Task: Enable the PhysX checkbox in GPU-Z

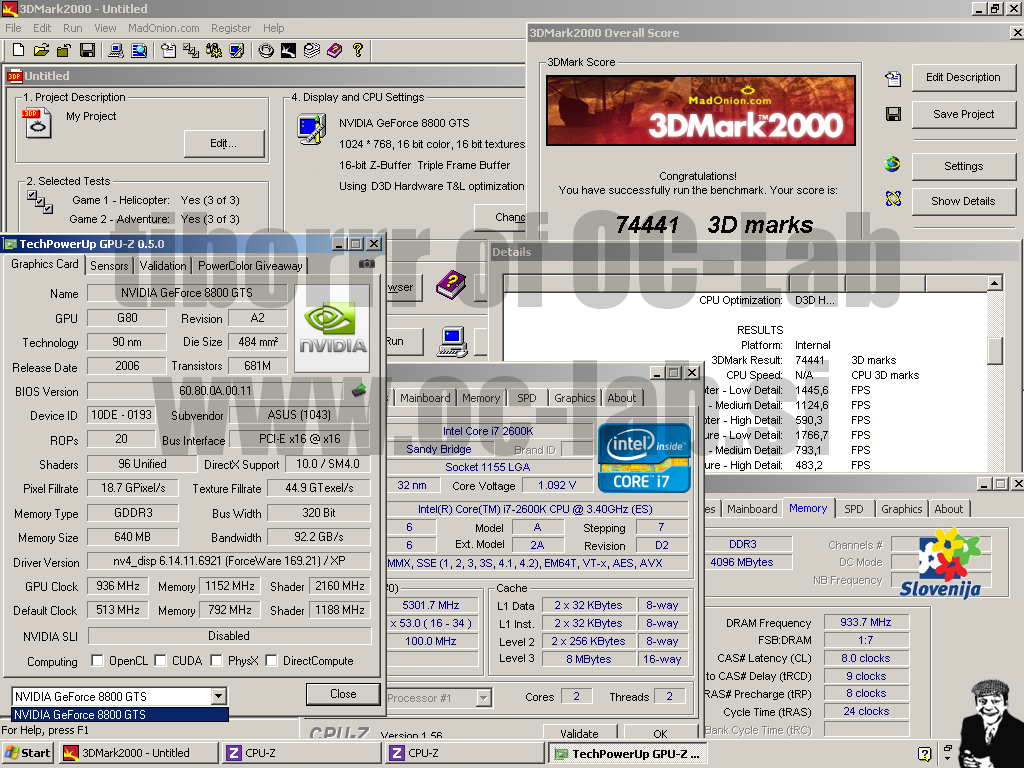Action: [x=216, y=660]
